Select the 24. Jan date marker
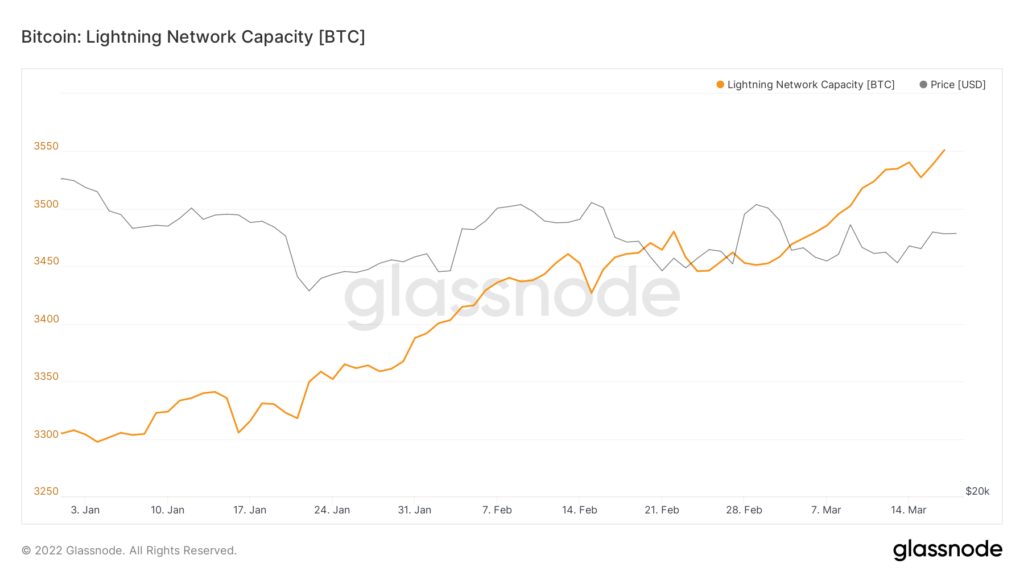Screen dimensions: 1024x576 pos(332,510)
